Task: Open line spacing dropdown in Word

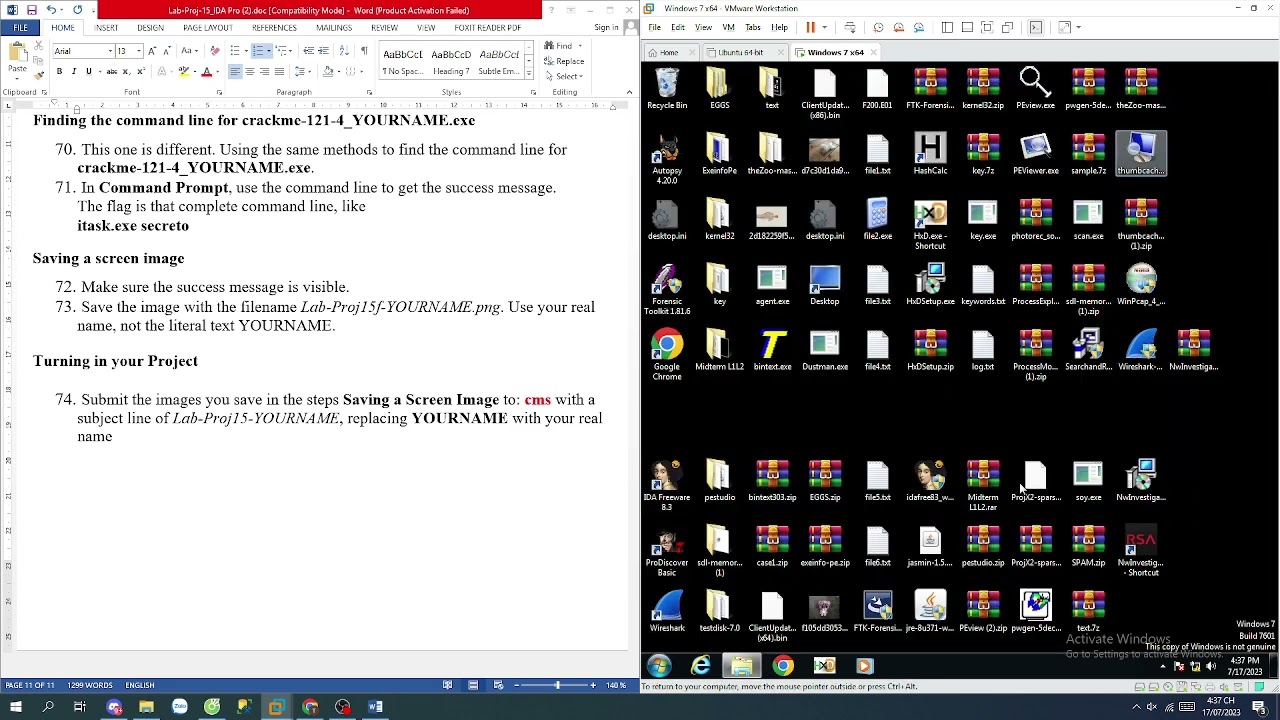Action: pyautogui.click(x=301, y=72)
